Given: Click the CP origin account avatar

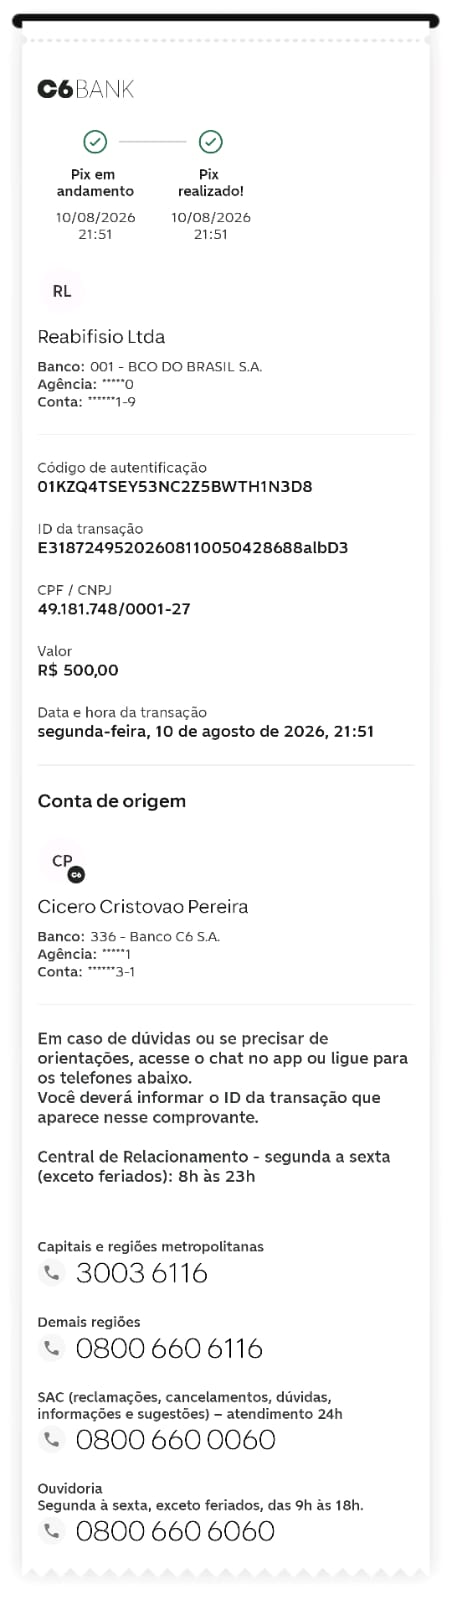Looking at the screenshot, I should (x=64, y=862).
